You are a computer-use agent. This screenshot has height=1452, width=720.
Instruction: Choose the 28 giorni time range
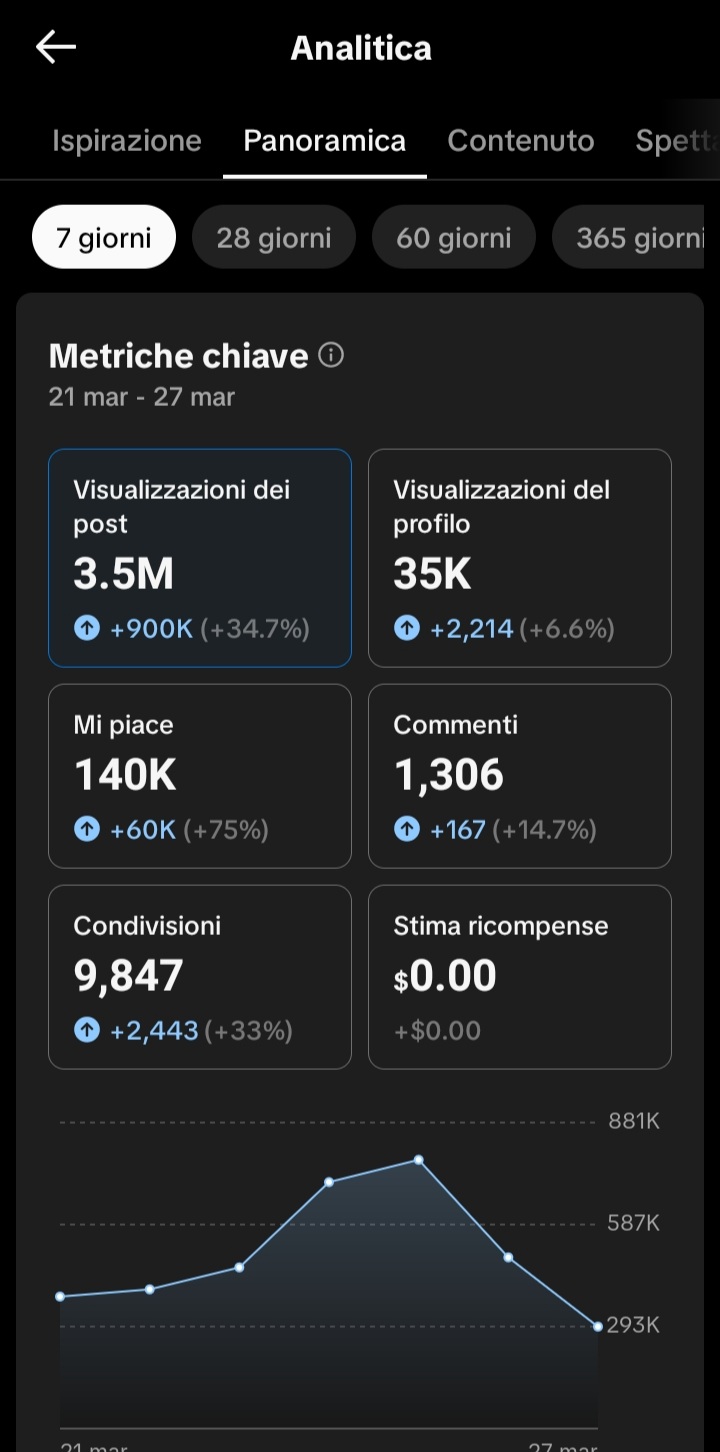tap(274, 238)
